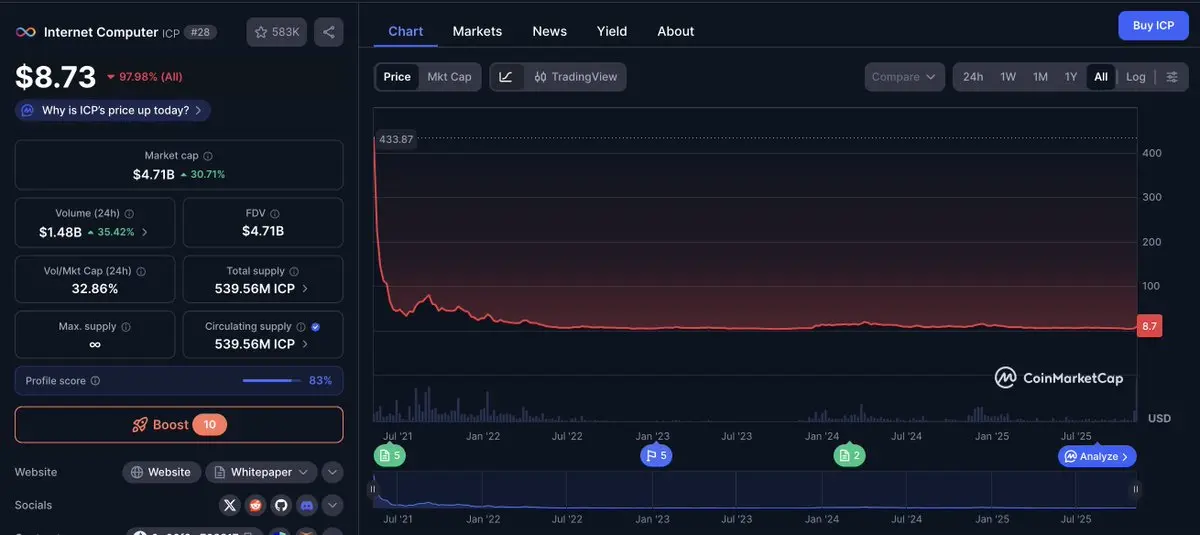Image resolution: width=1200 pixels, height=535 pixels.
Task: Click Profile score info icon
Action: 95,381
